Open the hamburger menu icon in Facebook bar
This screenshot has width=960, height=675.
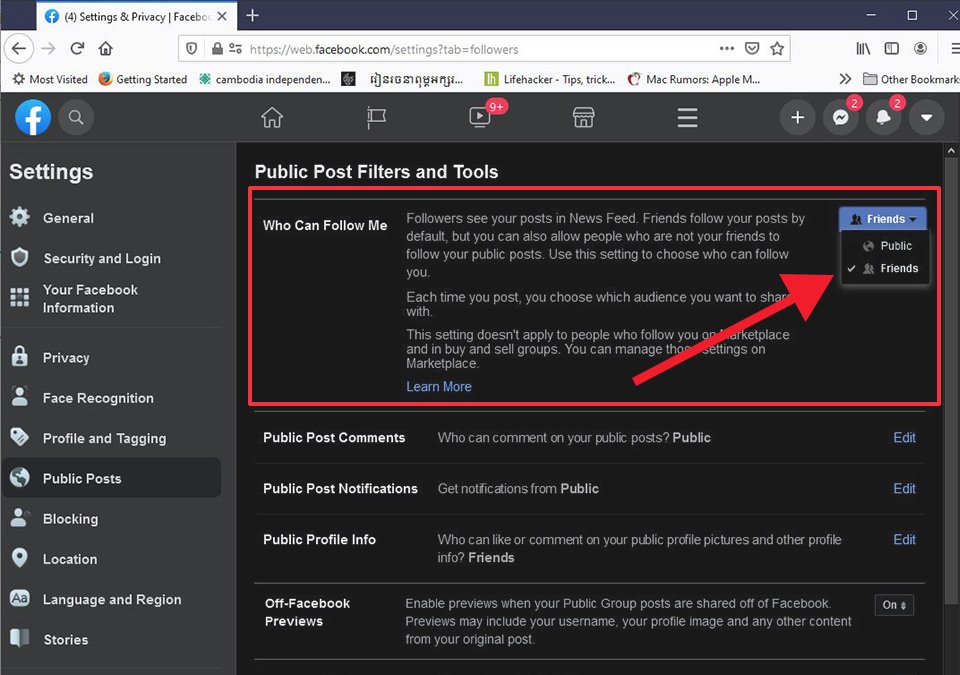[x=688, y=117]
